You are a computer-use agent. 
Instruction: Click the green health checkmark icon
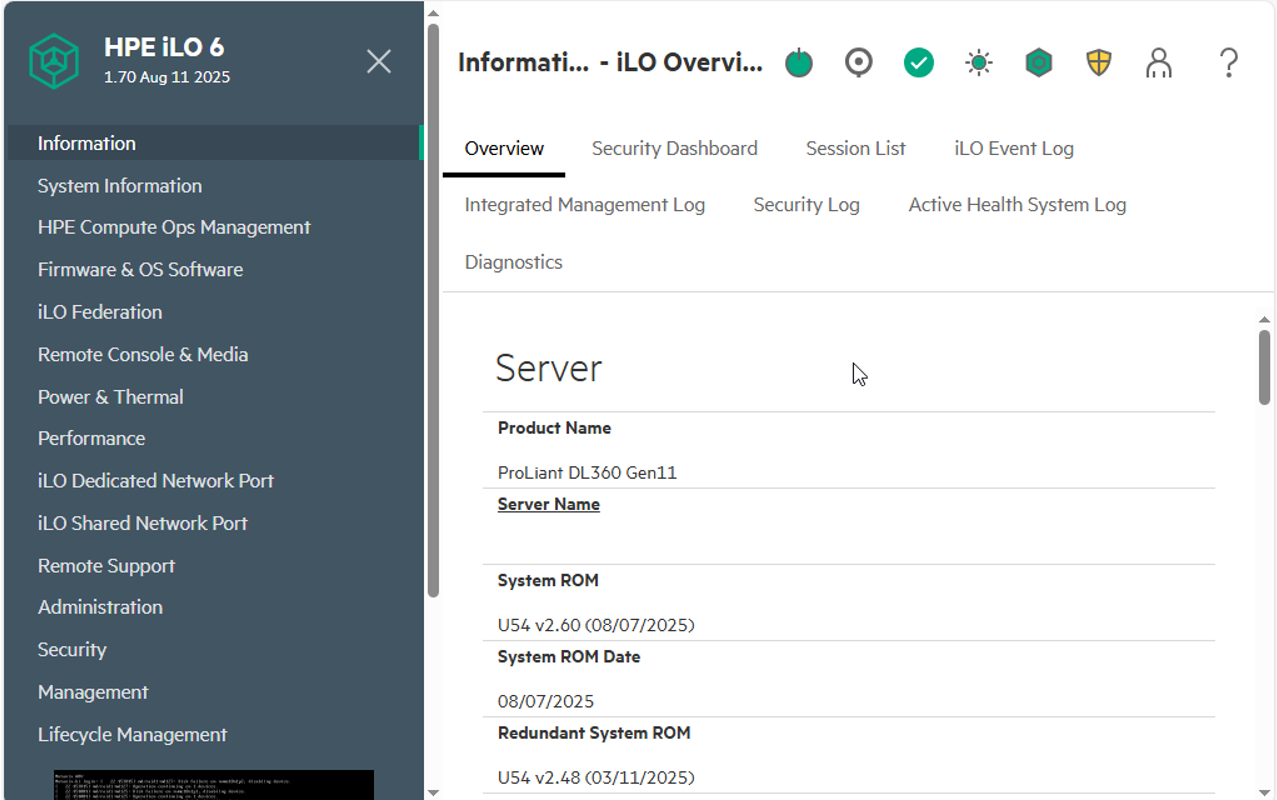[x=918, y=63]
